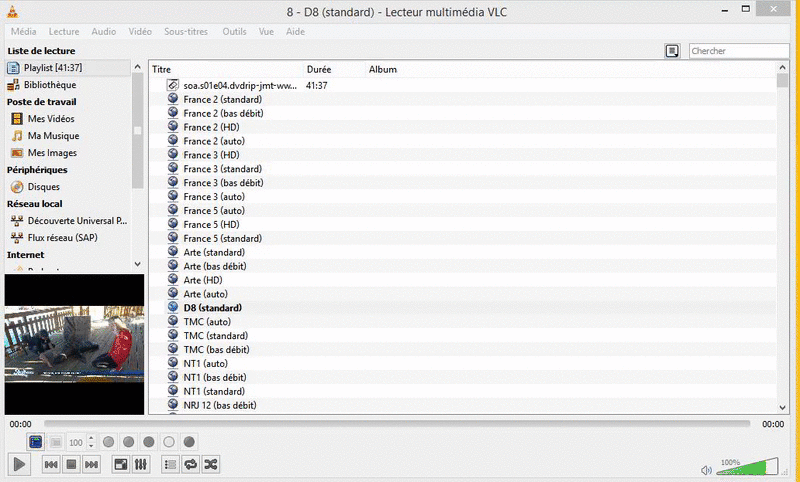Click globe icon beside France 2 (standard)
800x482 pixels.
pos(173,98)
